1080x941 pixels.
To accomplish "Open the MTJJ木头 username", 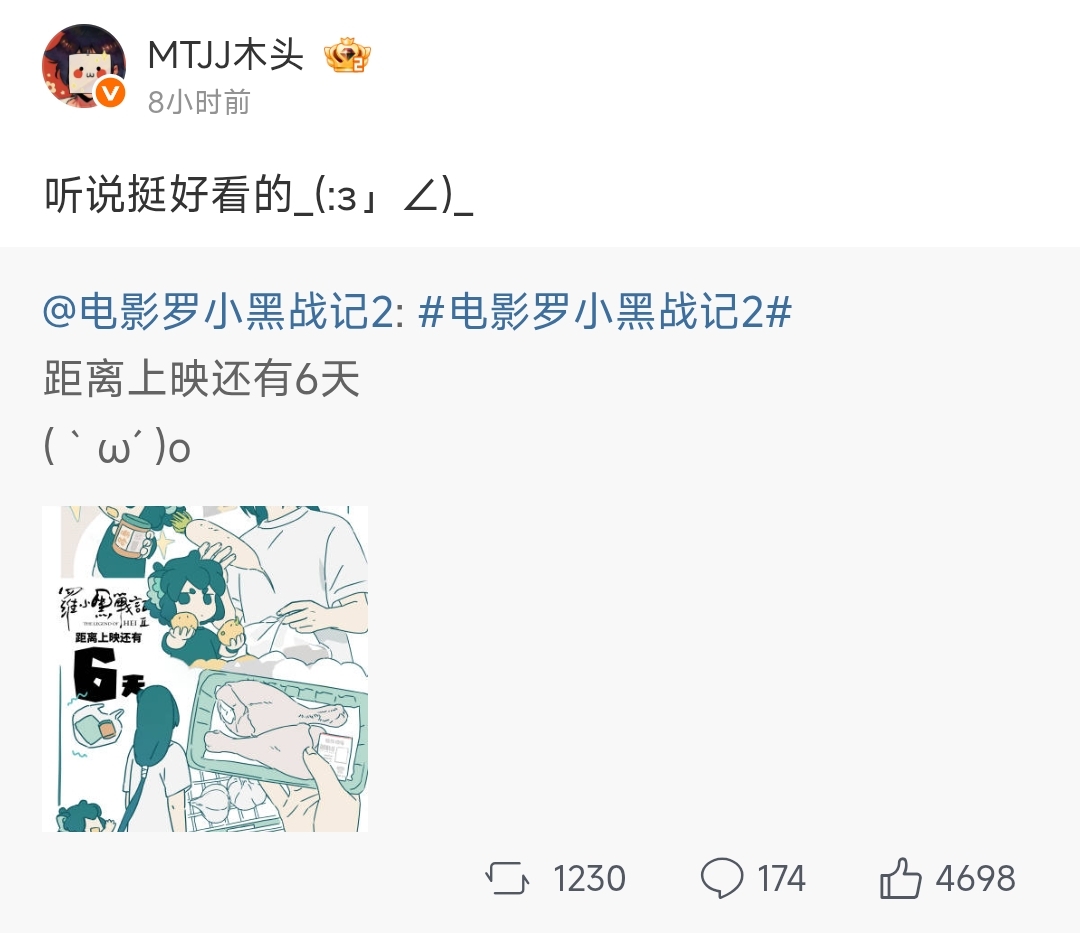I will tap(226, 54).
